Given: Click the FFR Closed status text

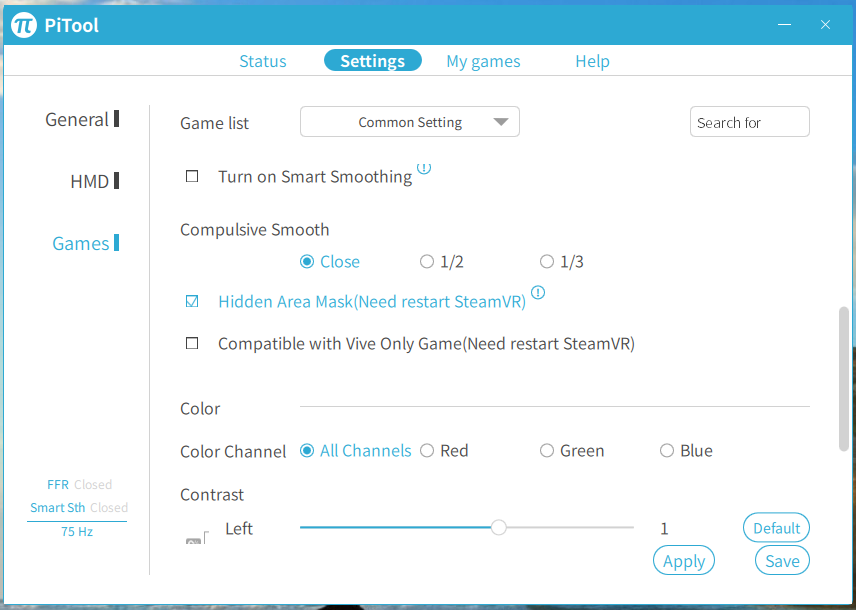Looking at the screenshot, I should pyautogui.click(x=80, y=484).
